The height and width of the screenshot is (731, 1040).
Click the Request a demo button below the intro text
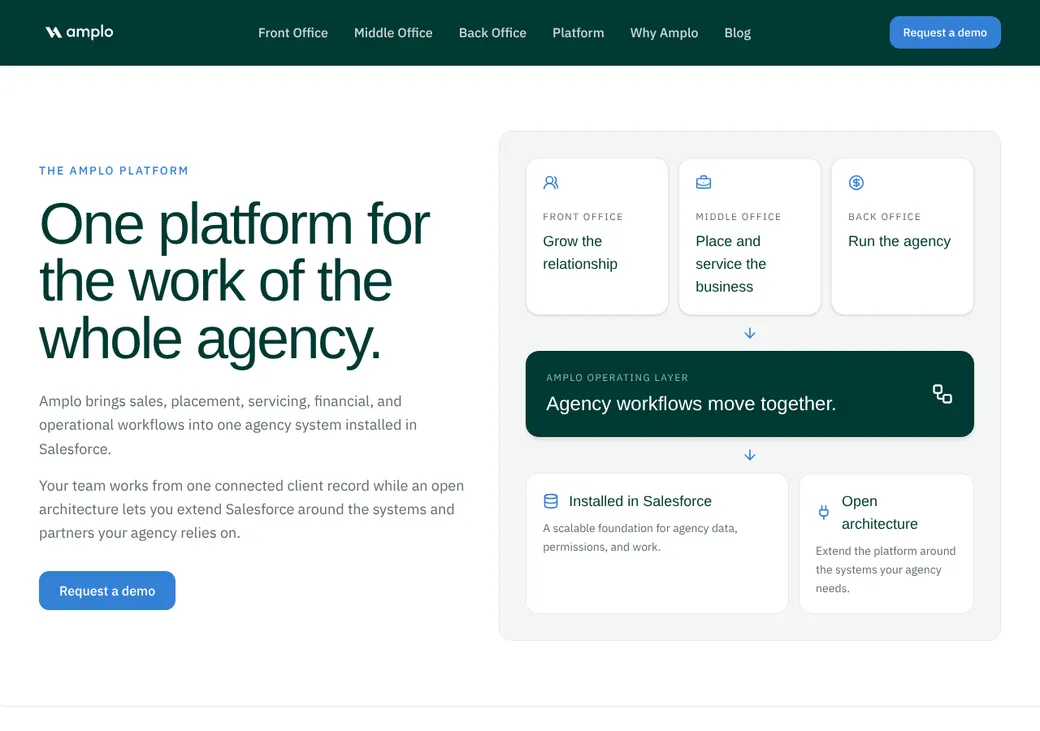[107, 590]
